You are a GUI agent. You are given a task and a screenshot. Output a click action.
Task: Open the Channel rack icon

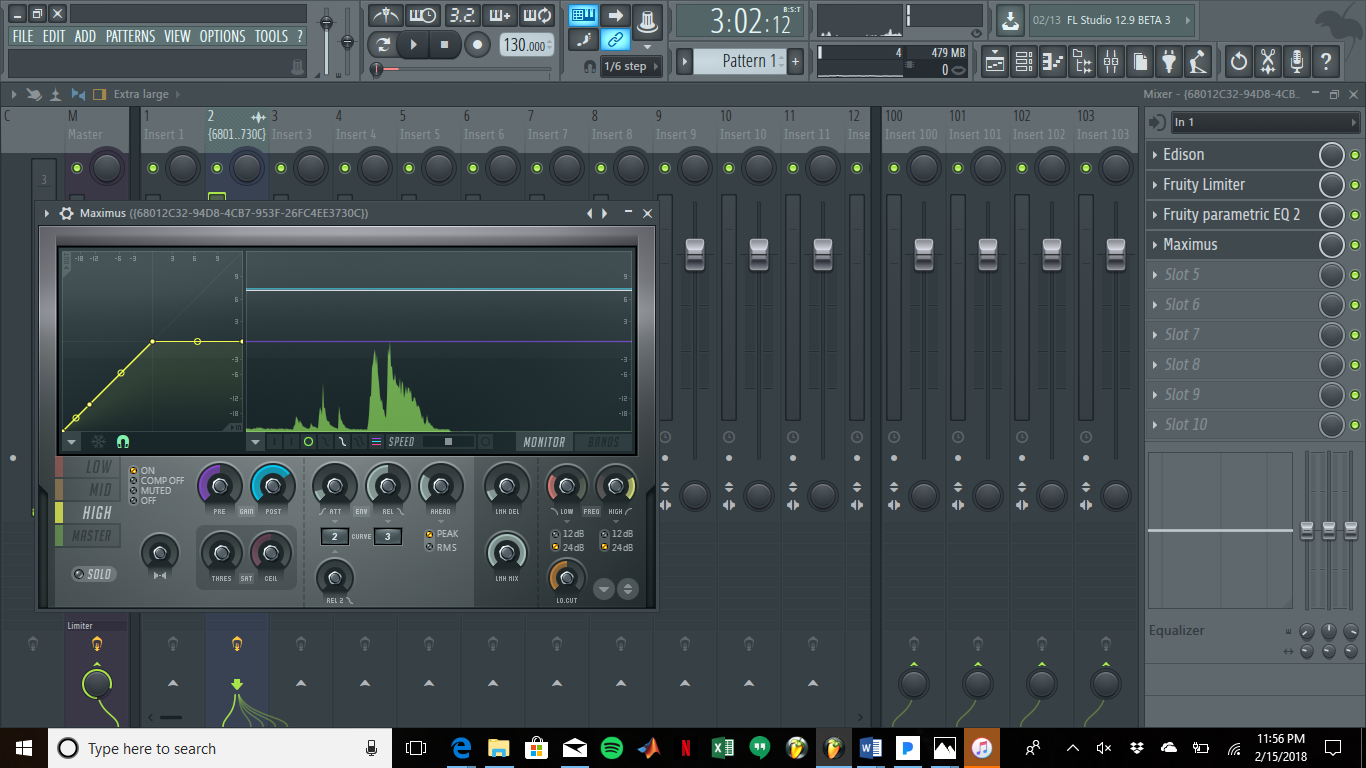coord(1024,61)
